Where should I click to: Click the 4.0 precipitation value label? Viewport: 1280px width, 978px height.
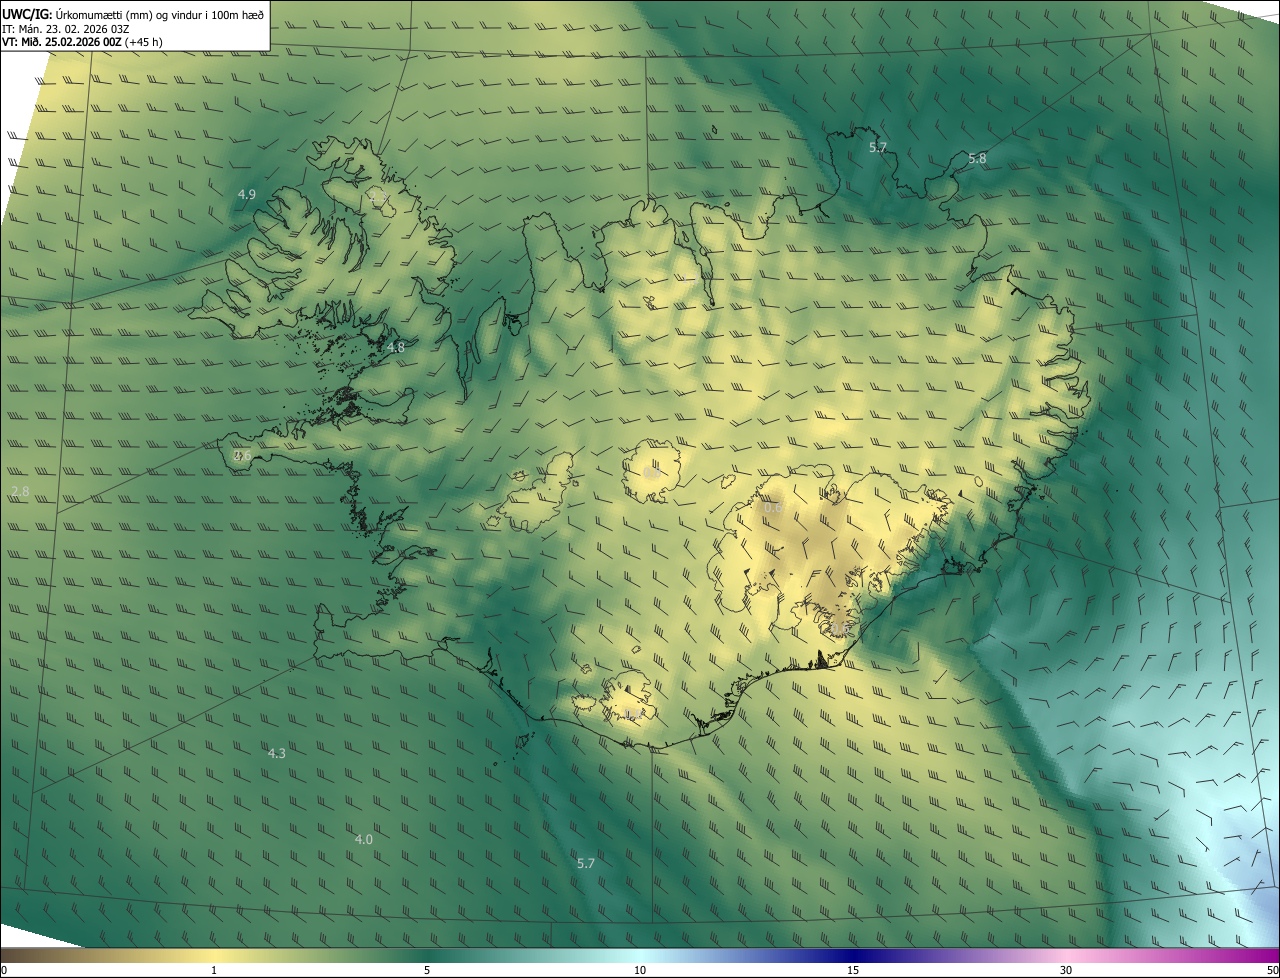(x=363, y=839)
